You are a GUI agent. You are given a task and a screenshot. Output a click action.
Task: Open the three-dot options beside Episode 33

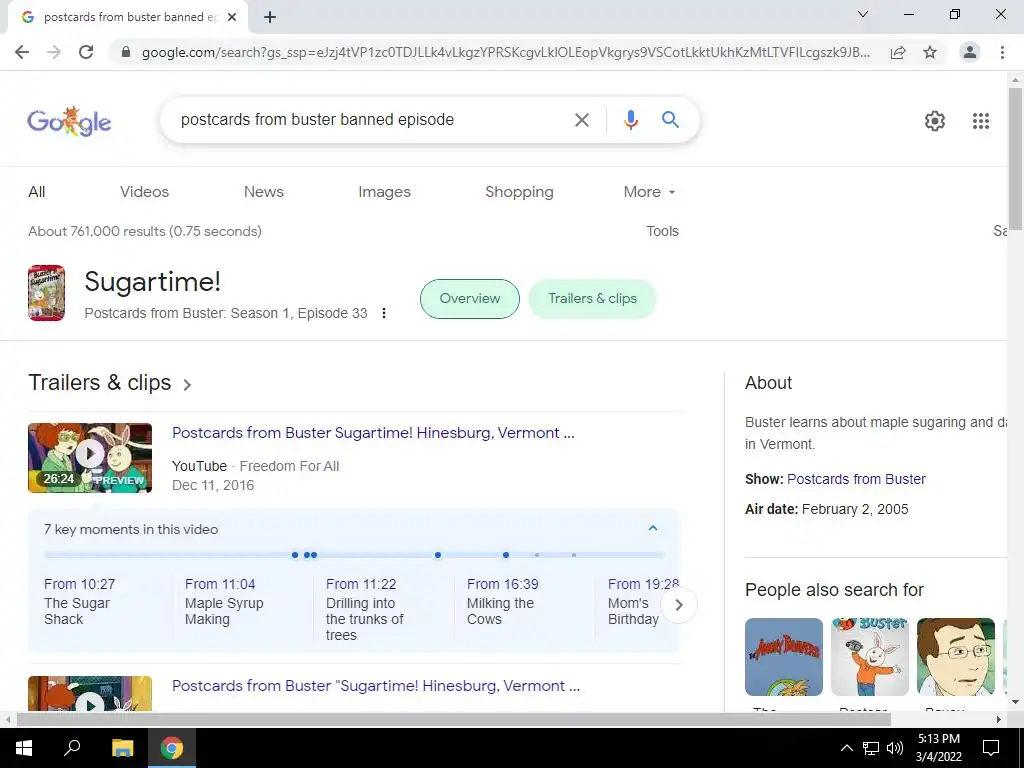(x=384, y=313)
